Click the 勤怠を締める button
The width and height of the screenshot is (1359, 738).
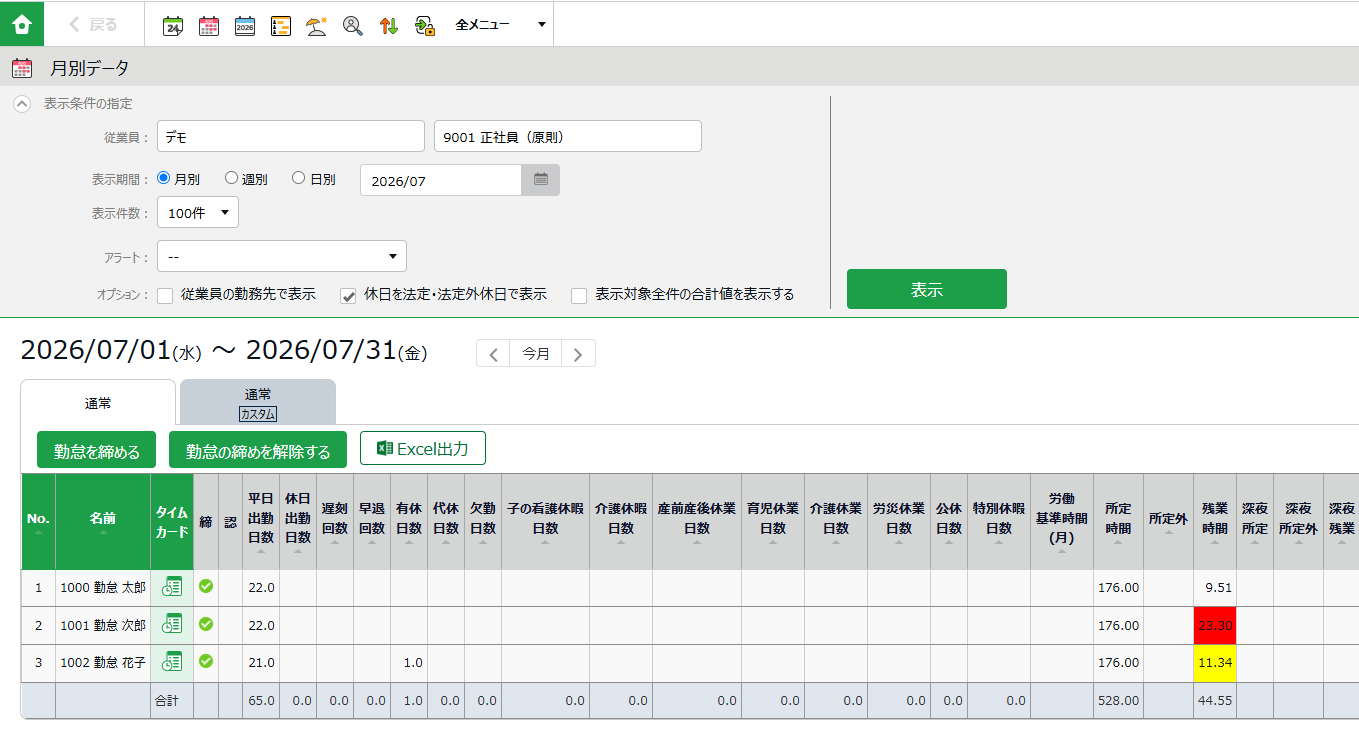pos(97,450)
